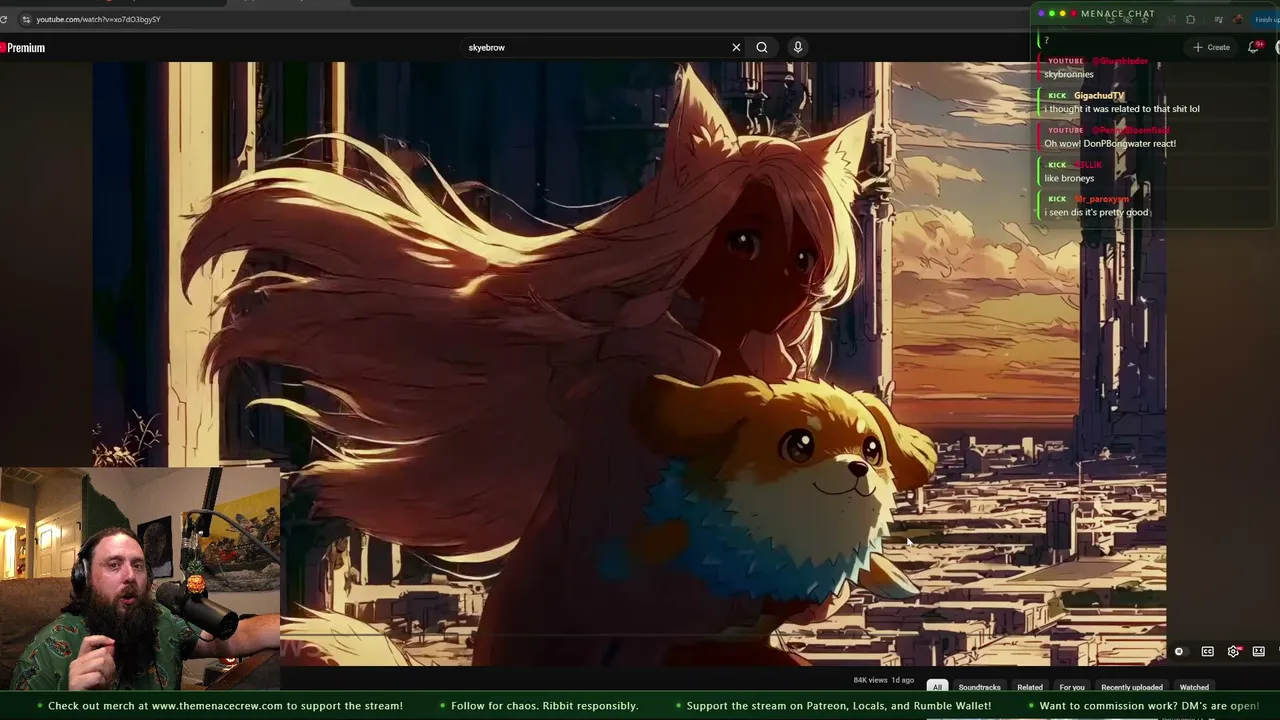Screen dimensions: 1280x720
Task: Select the "Related" filter chip
Action: [x=1030, y=687]
